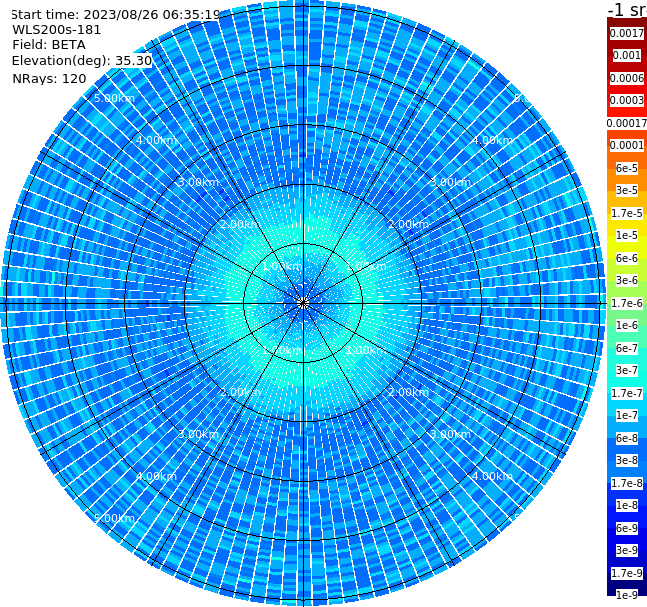The height and width of the screenshot is (607, 647).
Task: Click colorbar label 0.001
Action: point(627,55)
